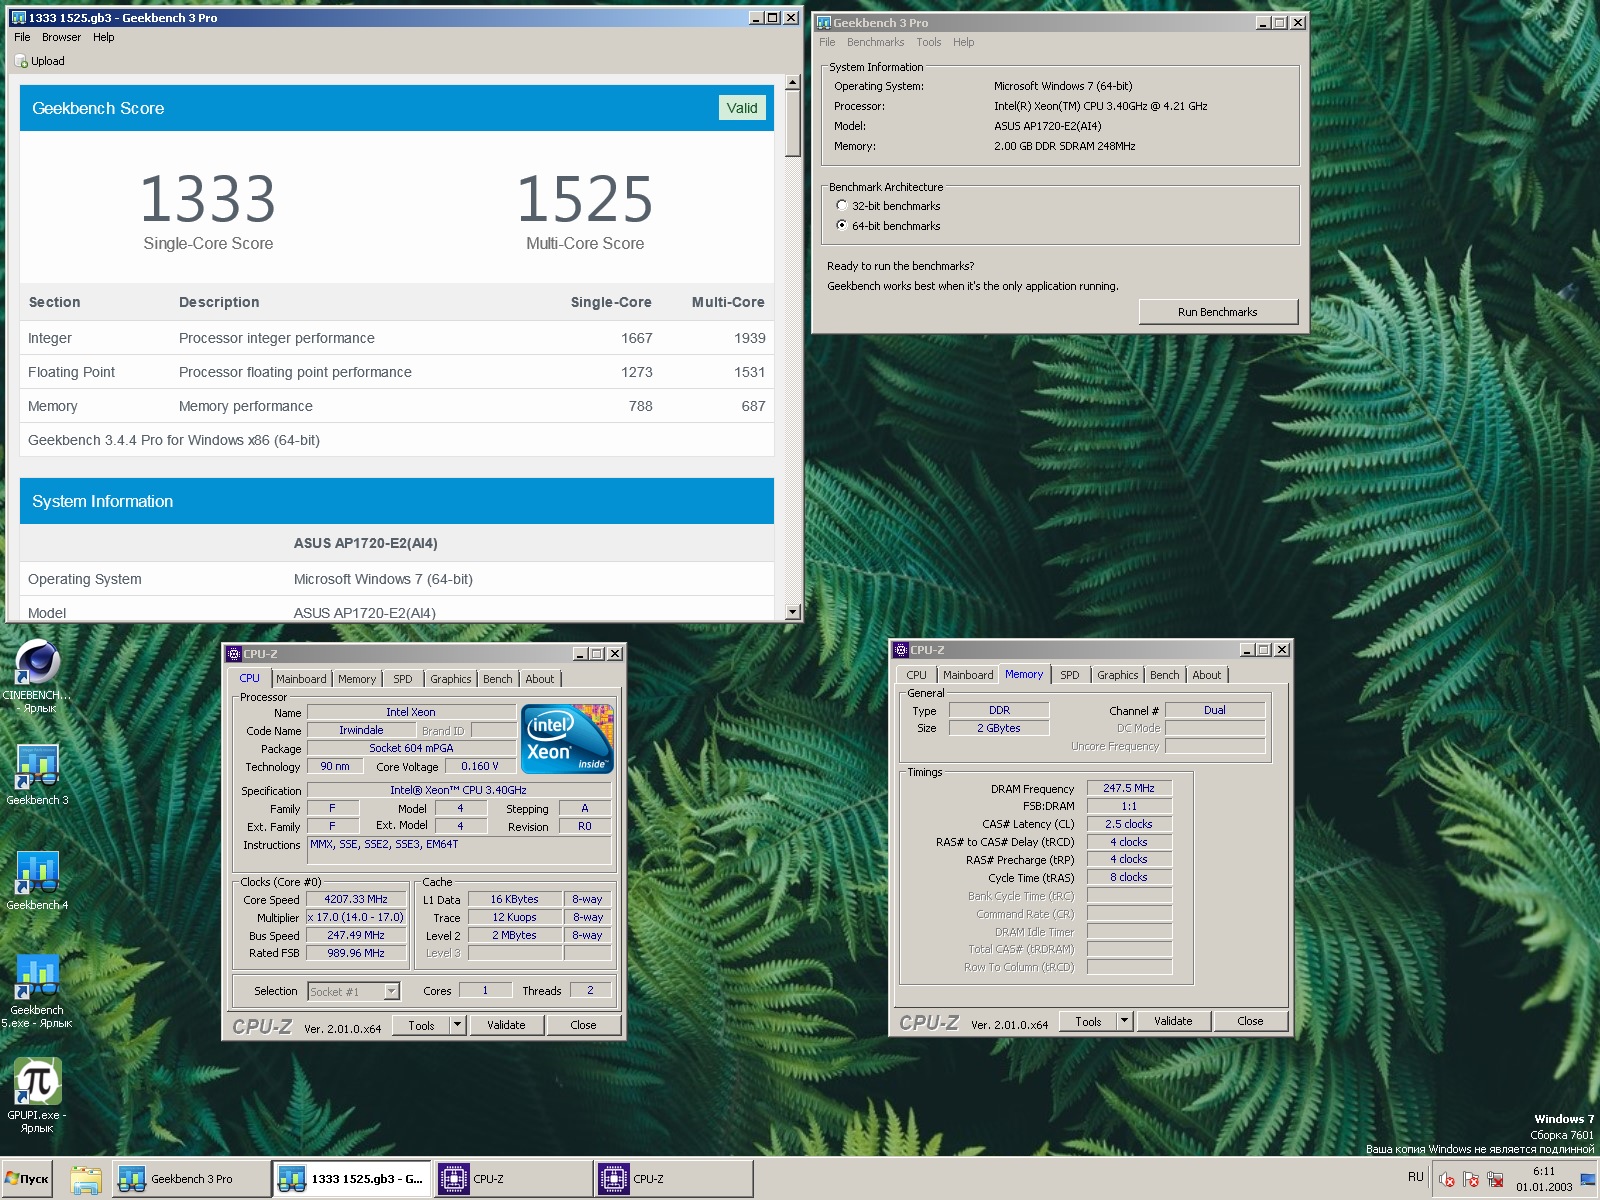Click the taskbar clock showing 6:11

click(1544, 1179)
